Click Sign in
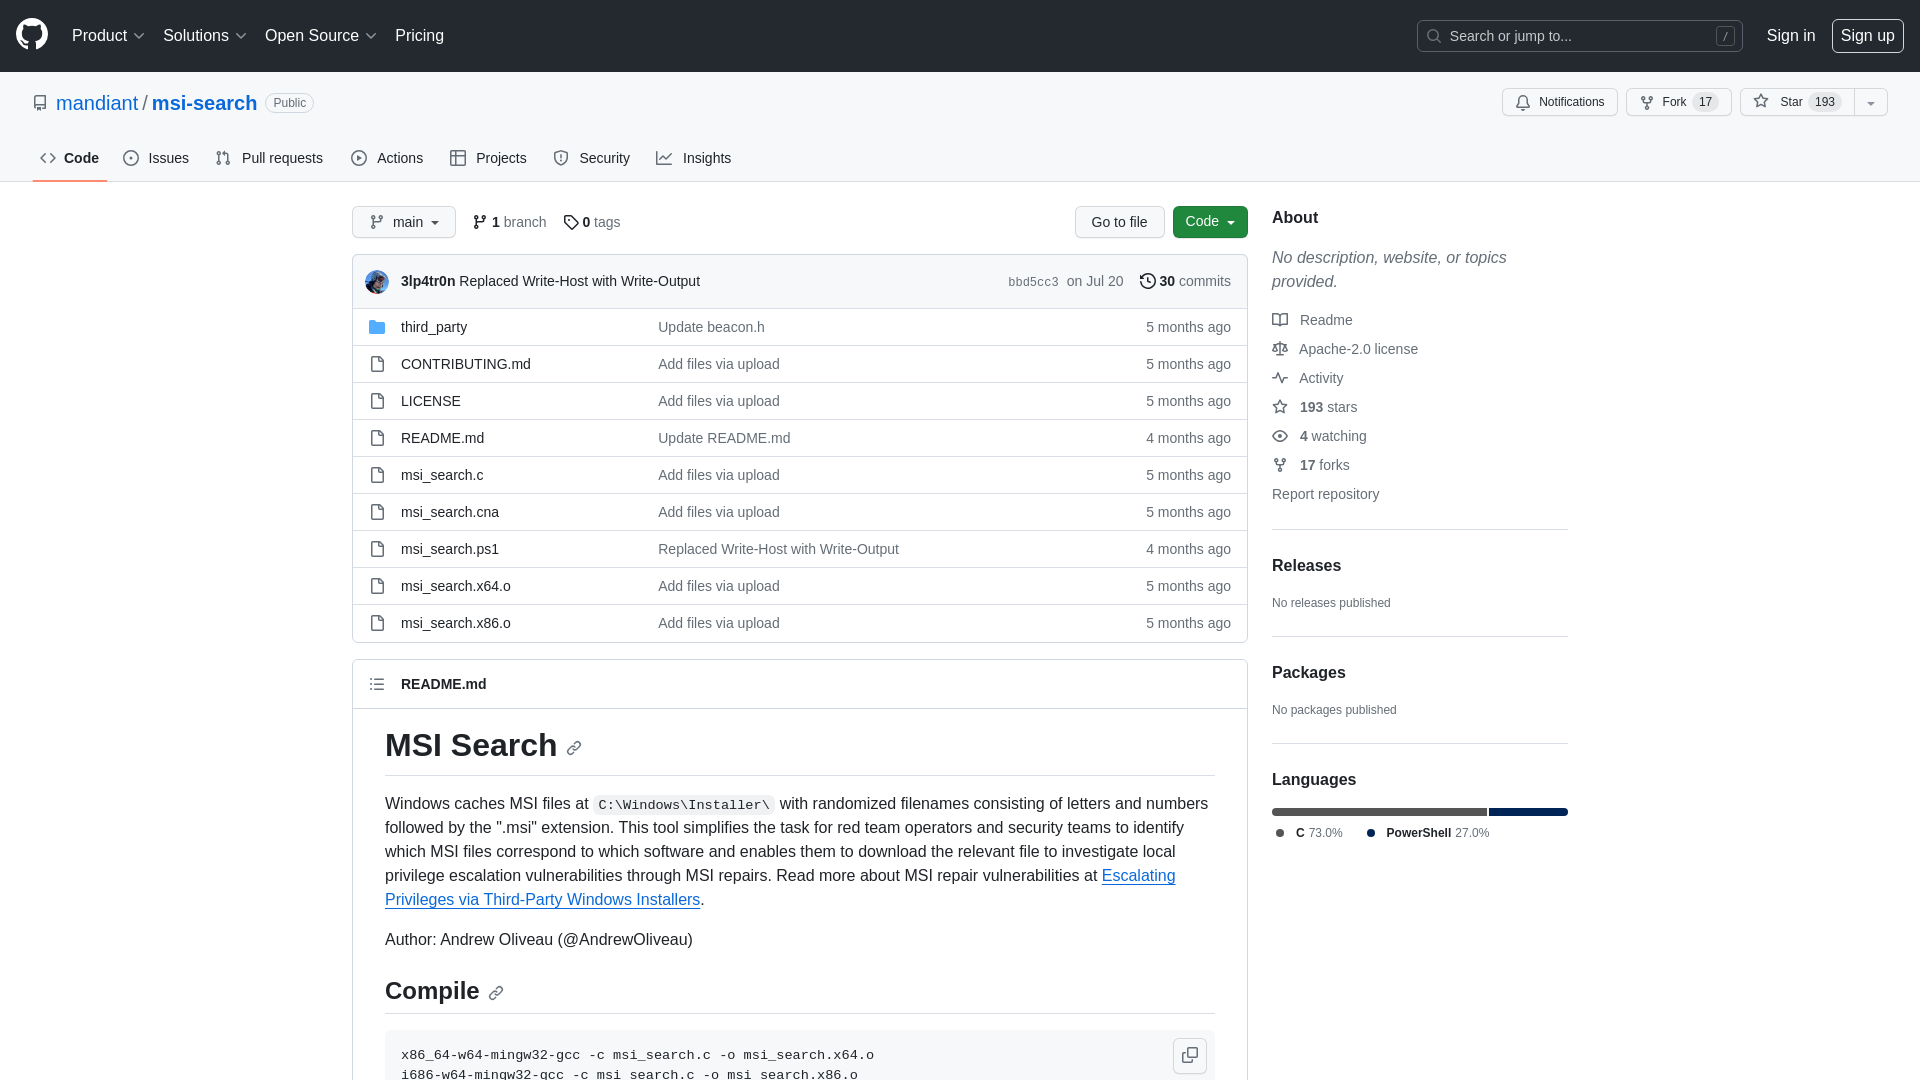Image resolution: width=1920 pixels, height=1080 pixels. (x=1791, y=36)
